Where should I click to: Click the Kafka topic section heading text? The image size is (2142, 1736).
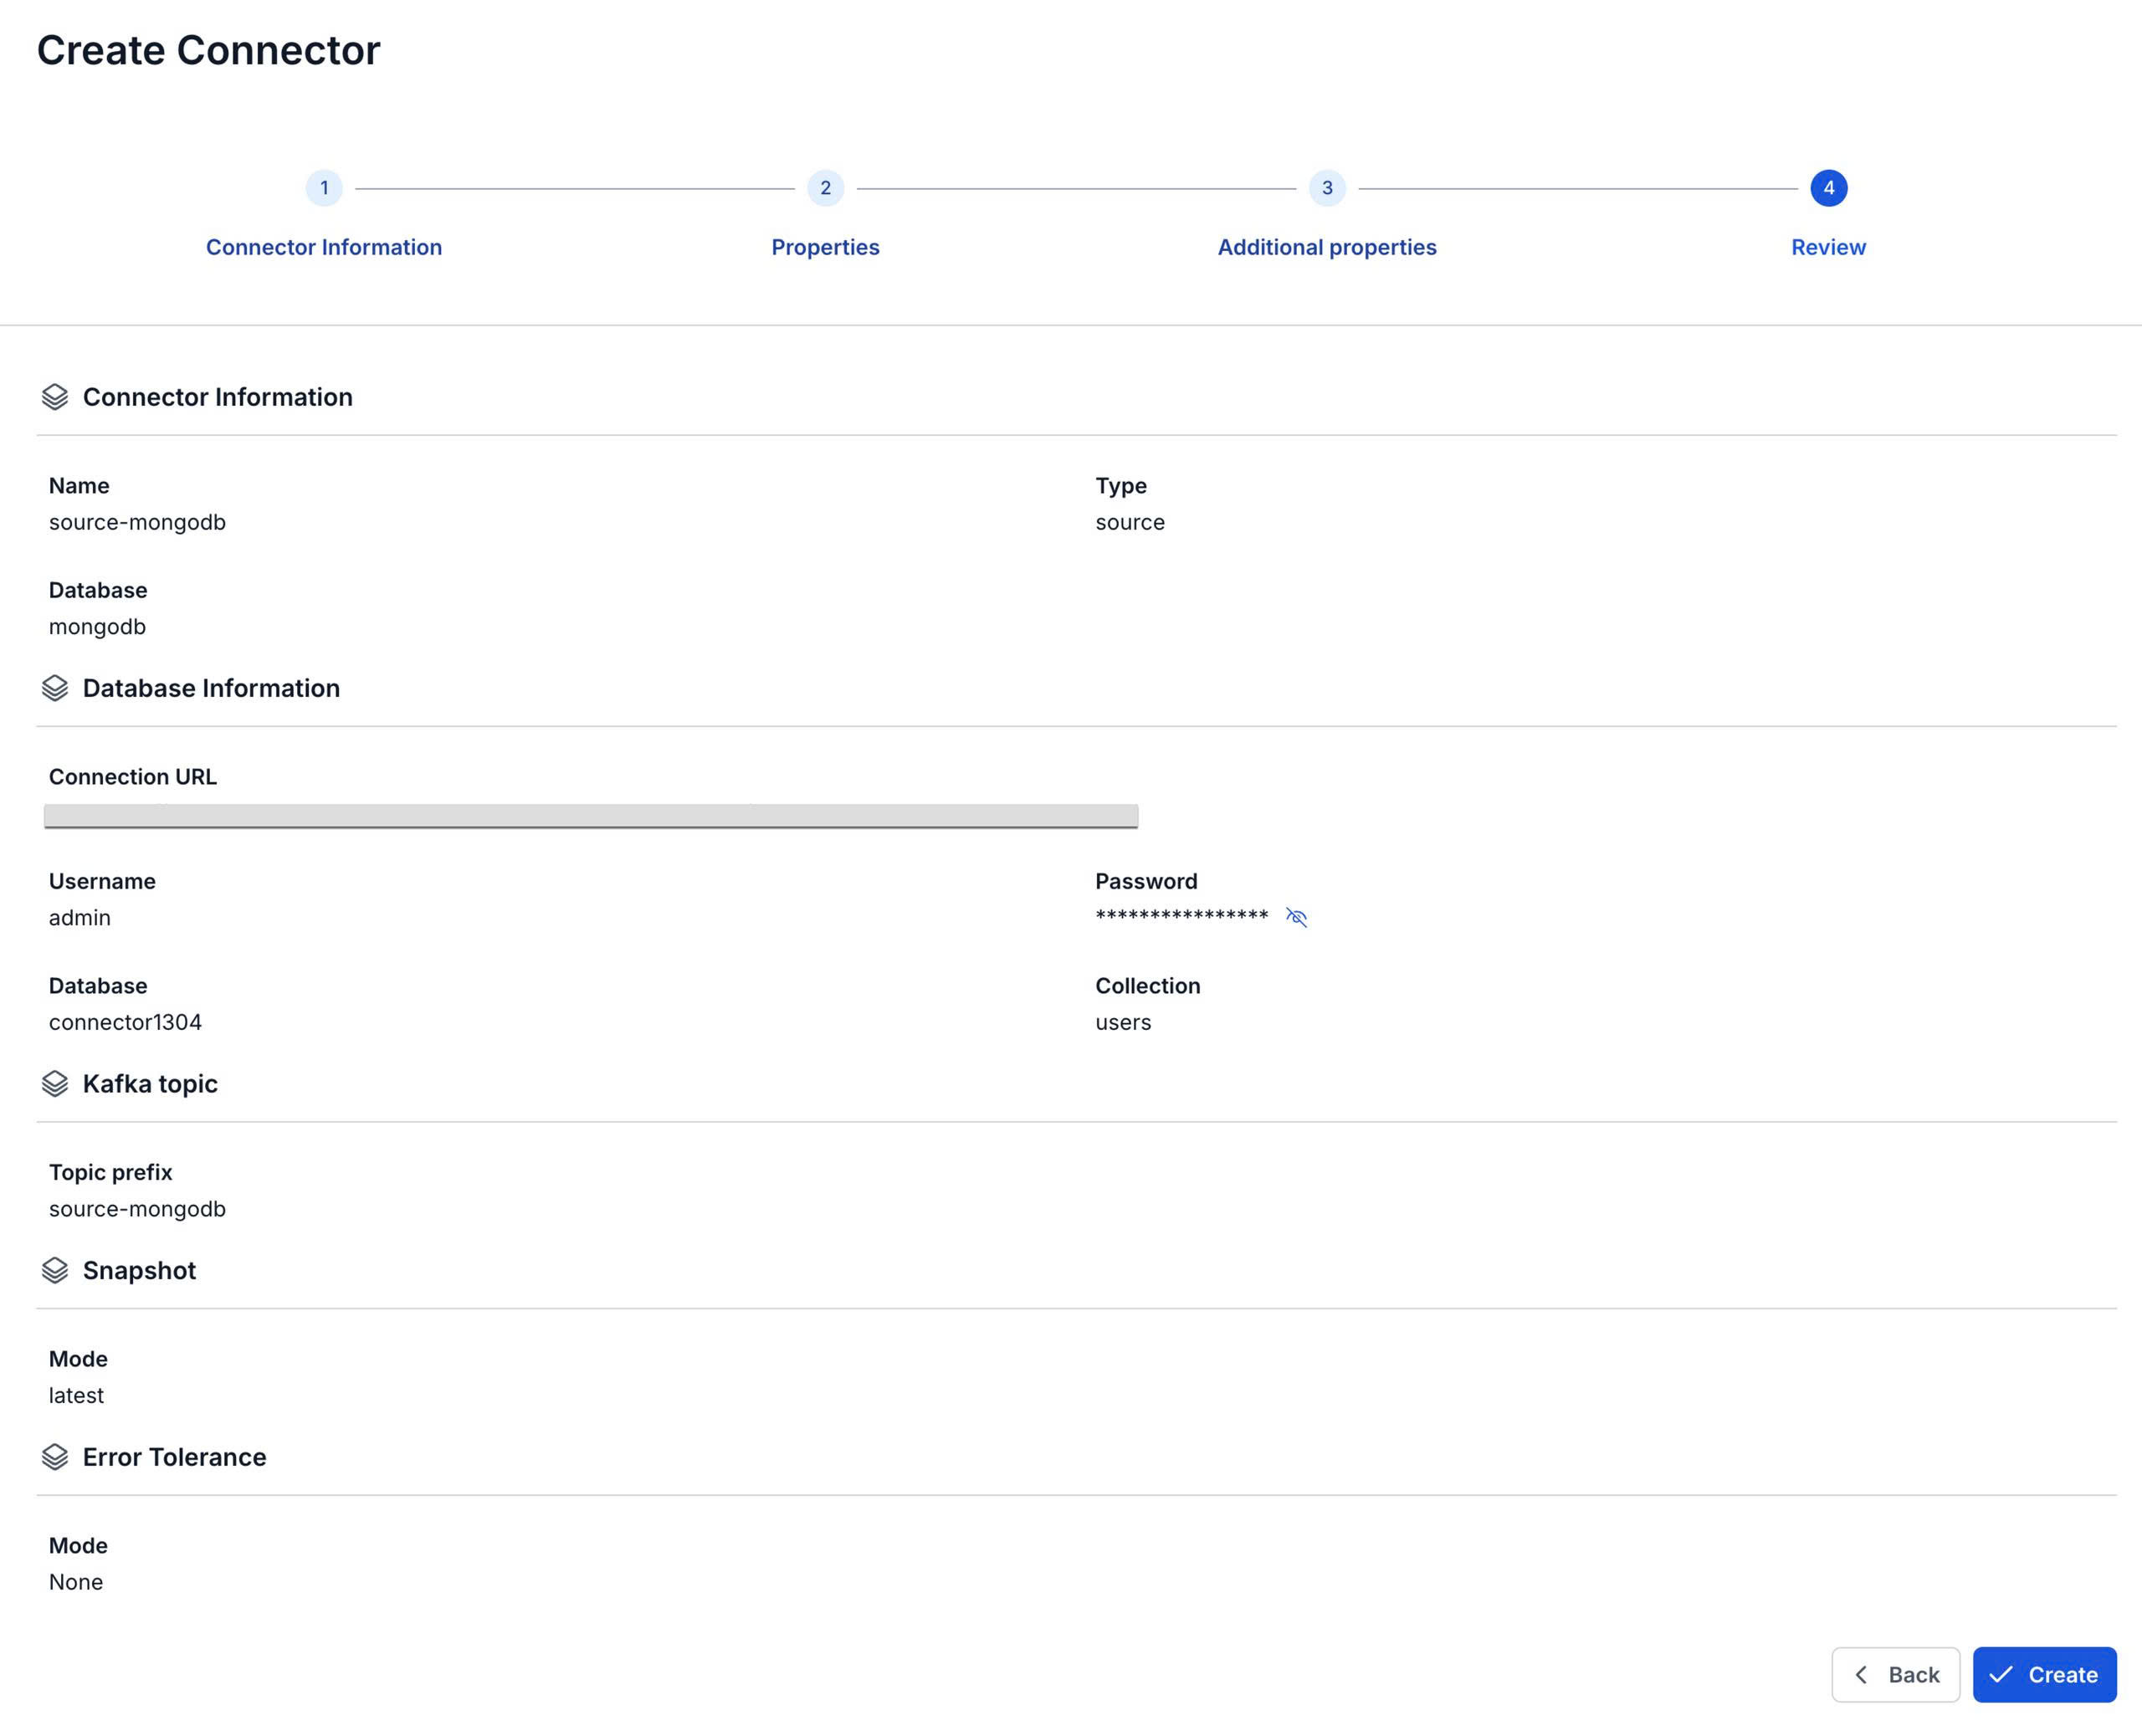tap(150, 1084)
